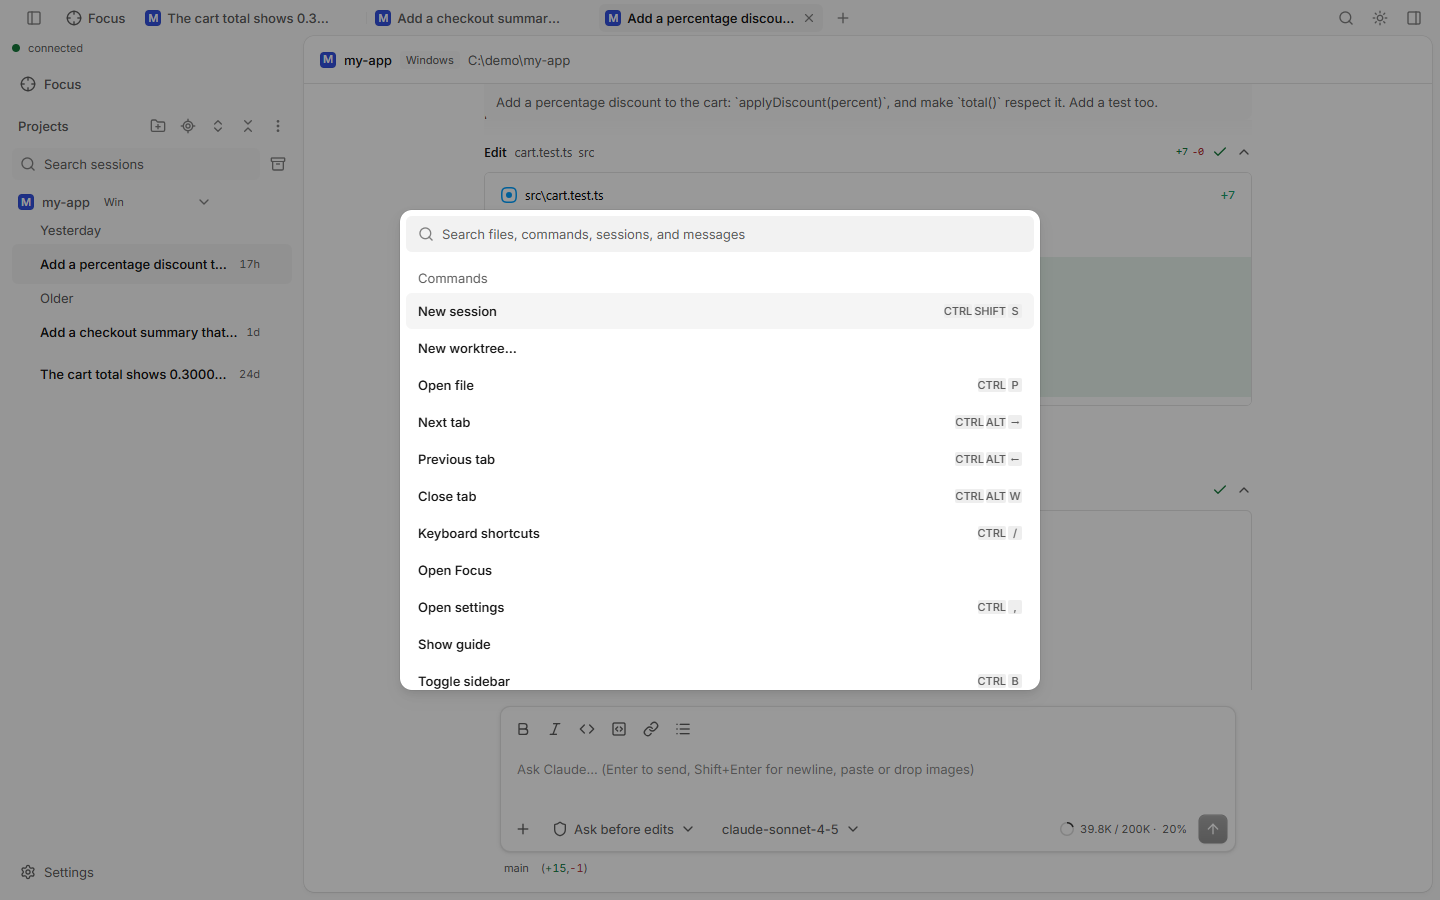Open global search magnifier in title bar
The width and height of the screenshot is (1440, 900).
(x=1346, y=18)
